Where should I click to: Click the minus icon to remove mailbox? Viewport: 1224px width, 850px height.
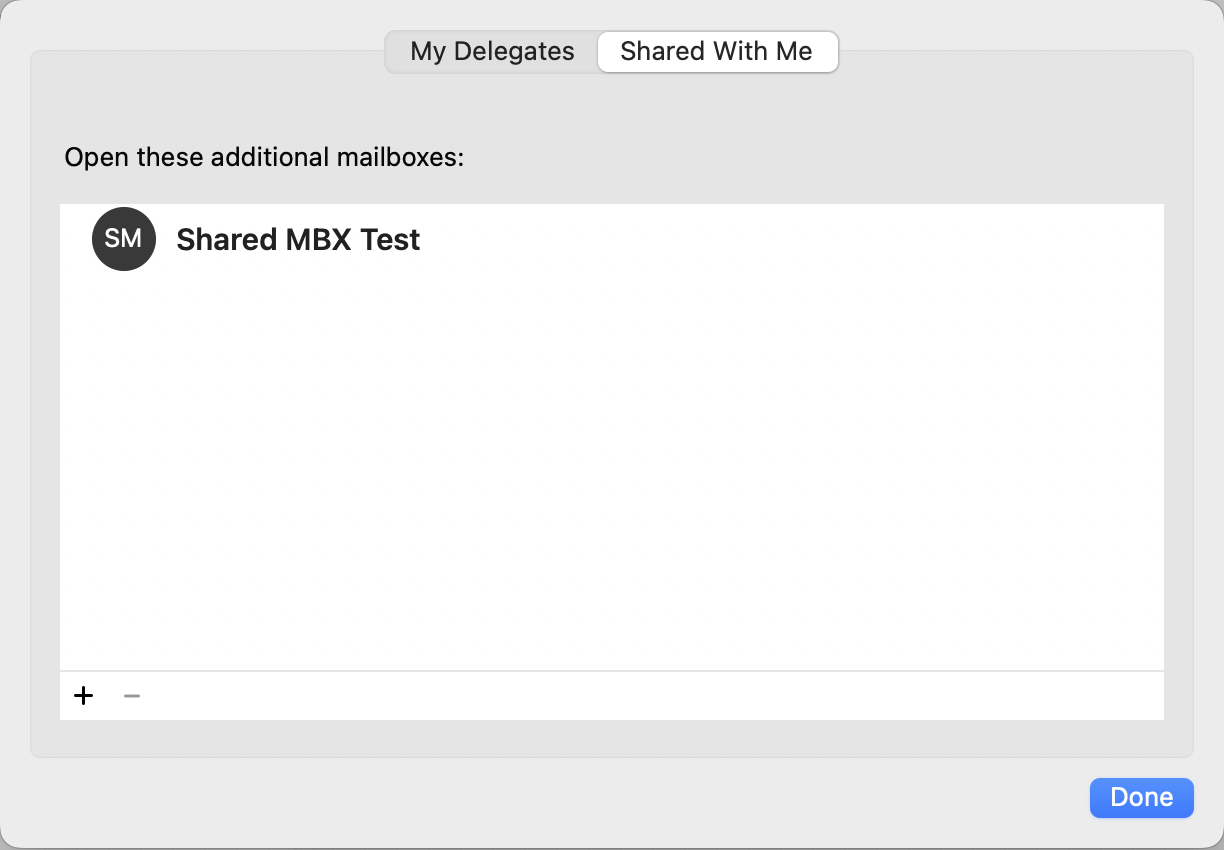point(132,696)
